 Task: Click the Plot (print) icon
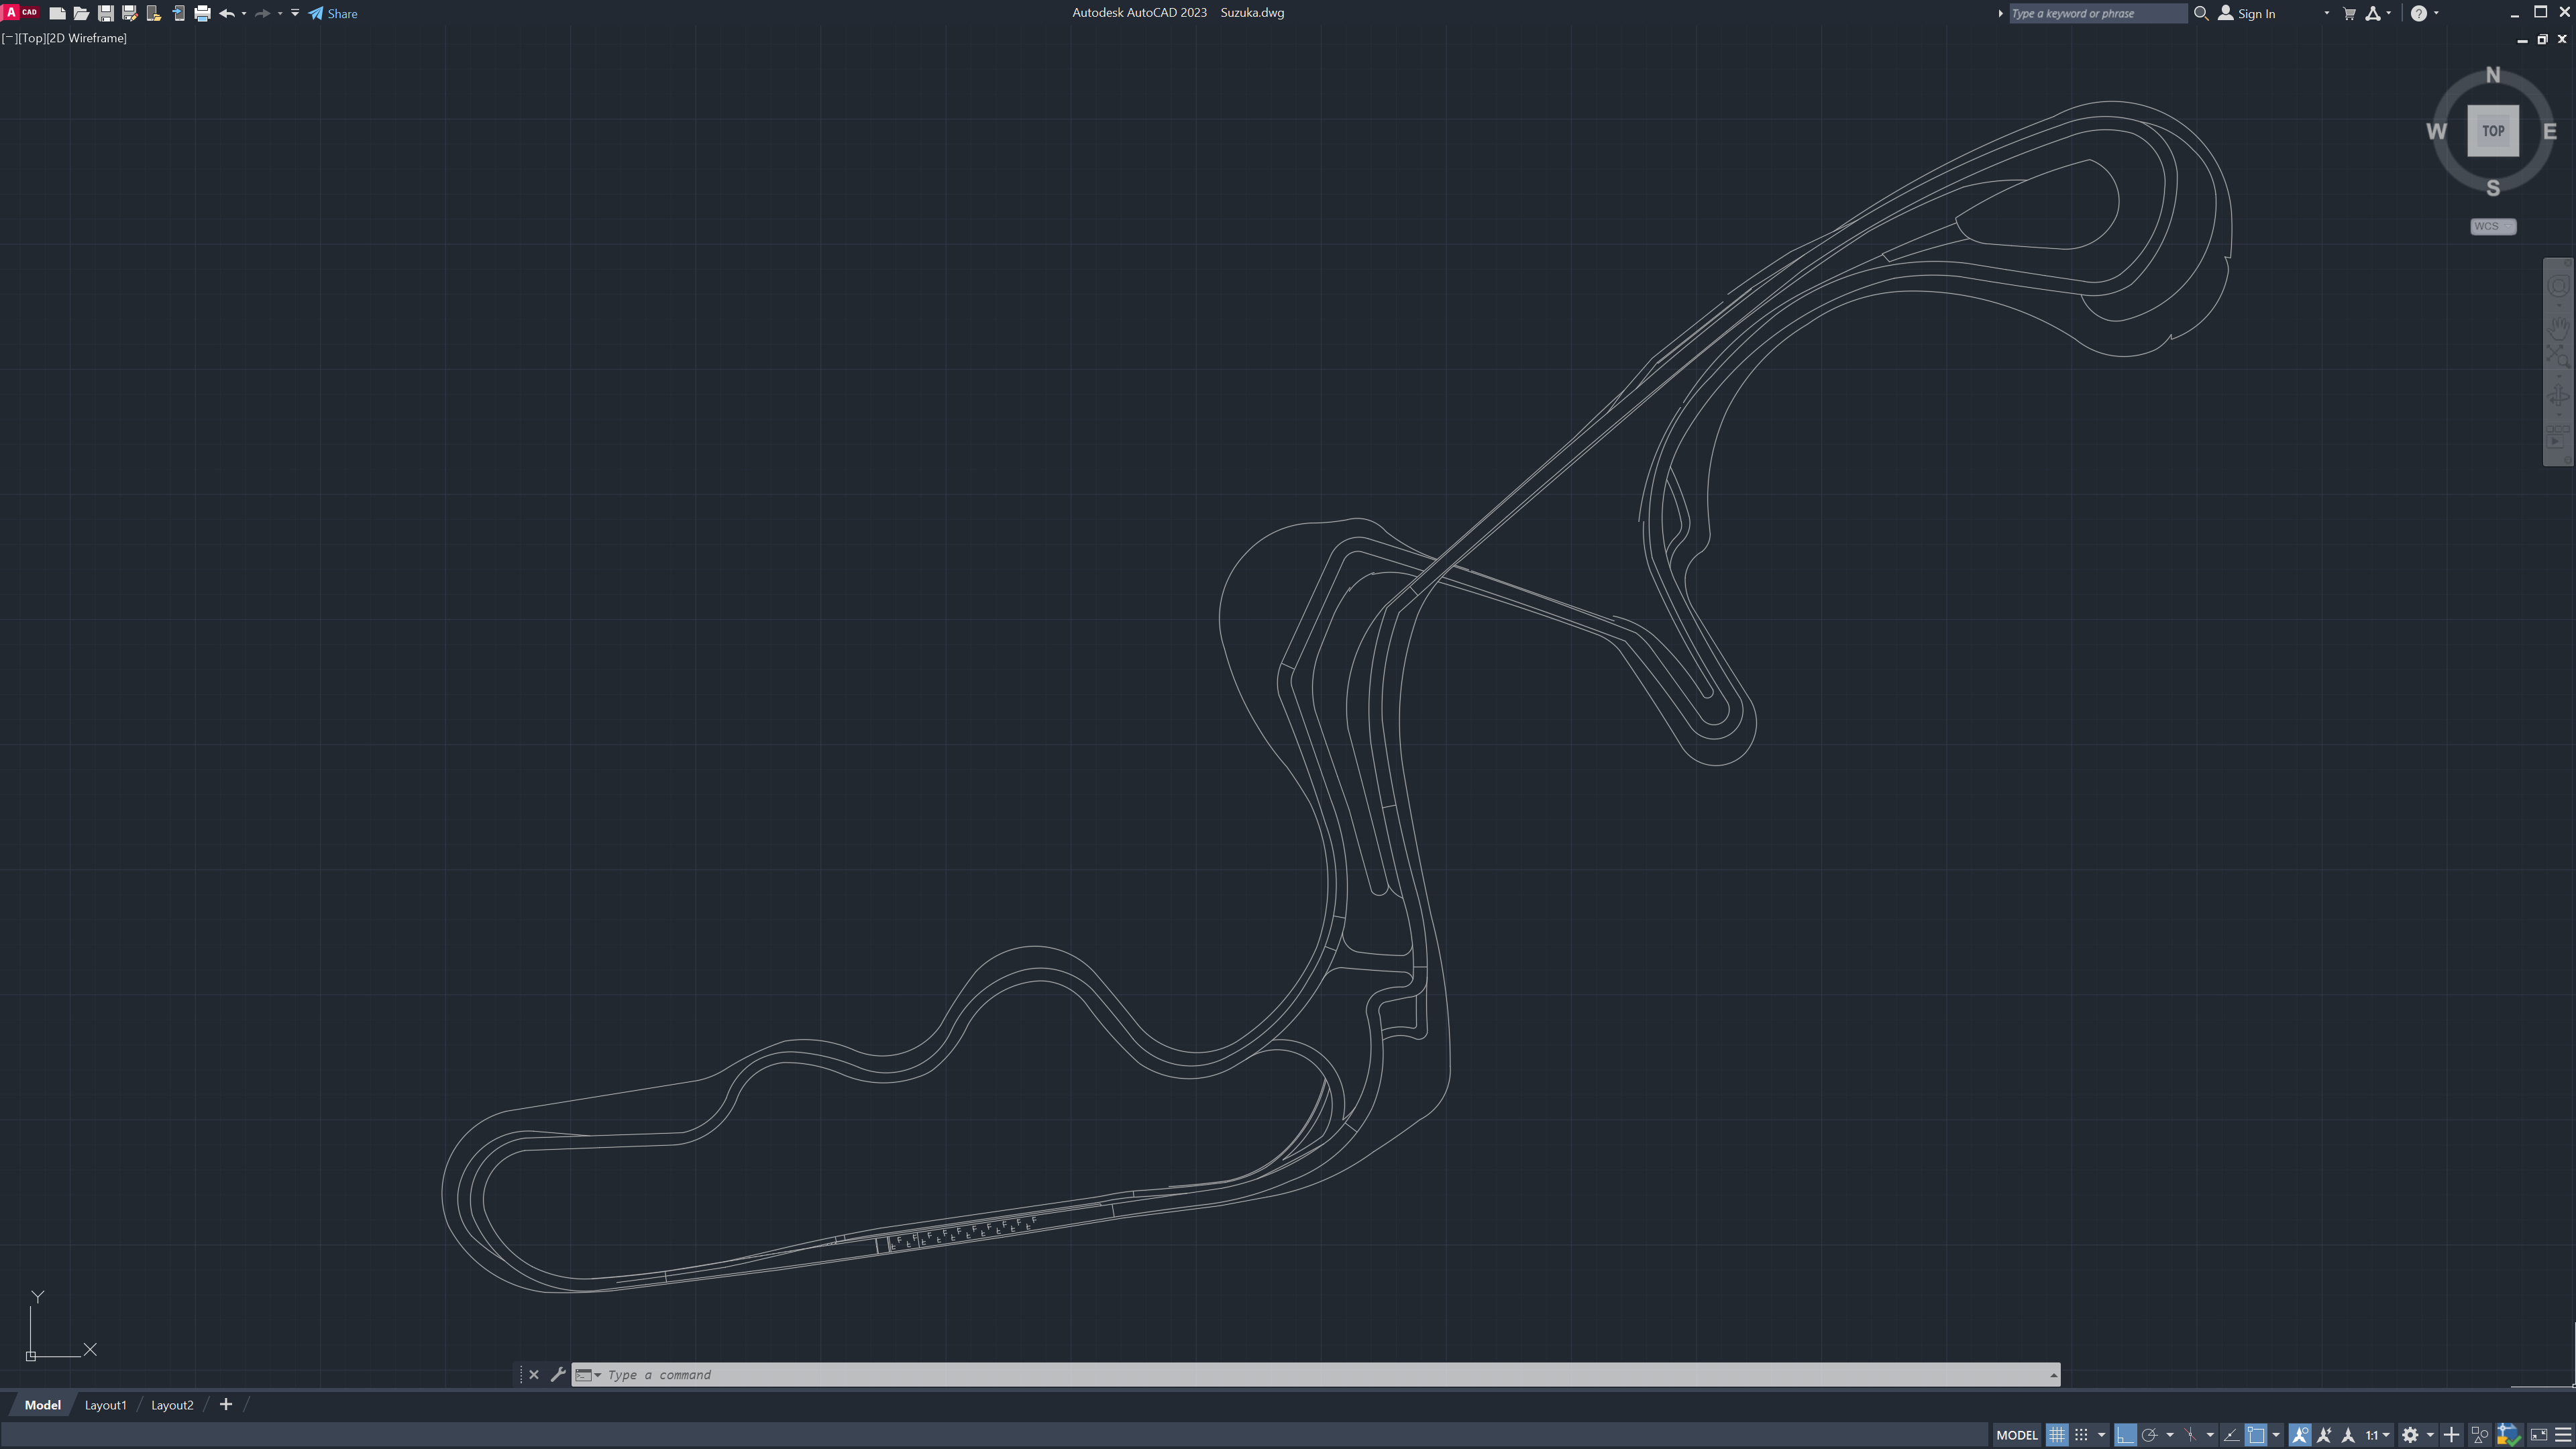(x=202, y=14)
